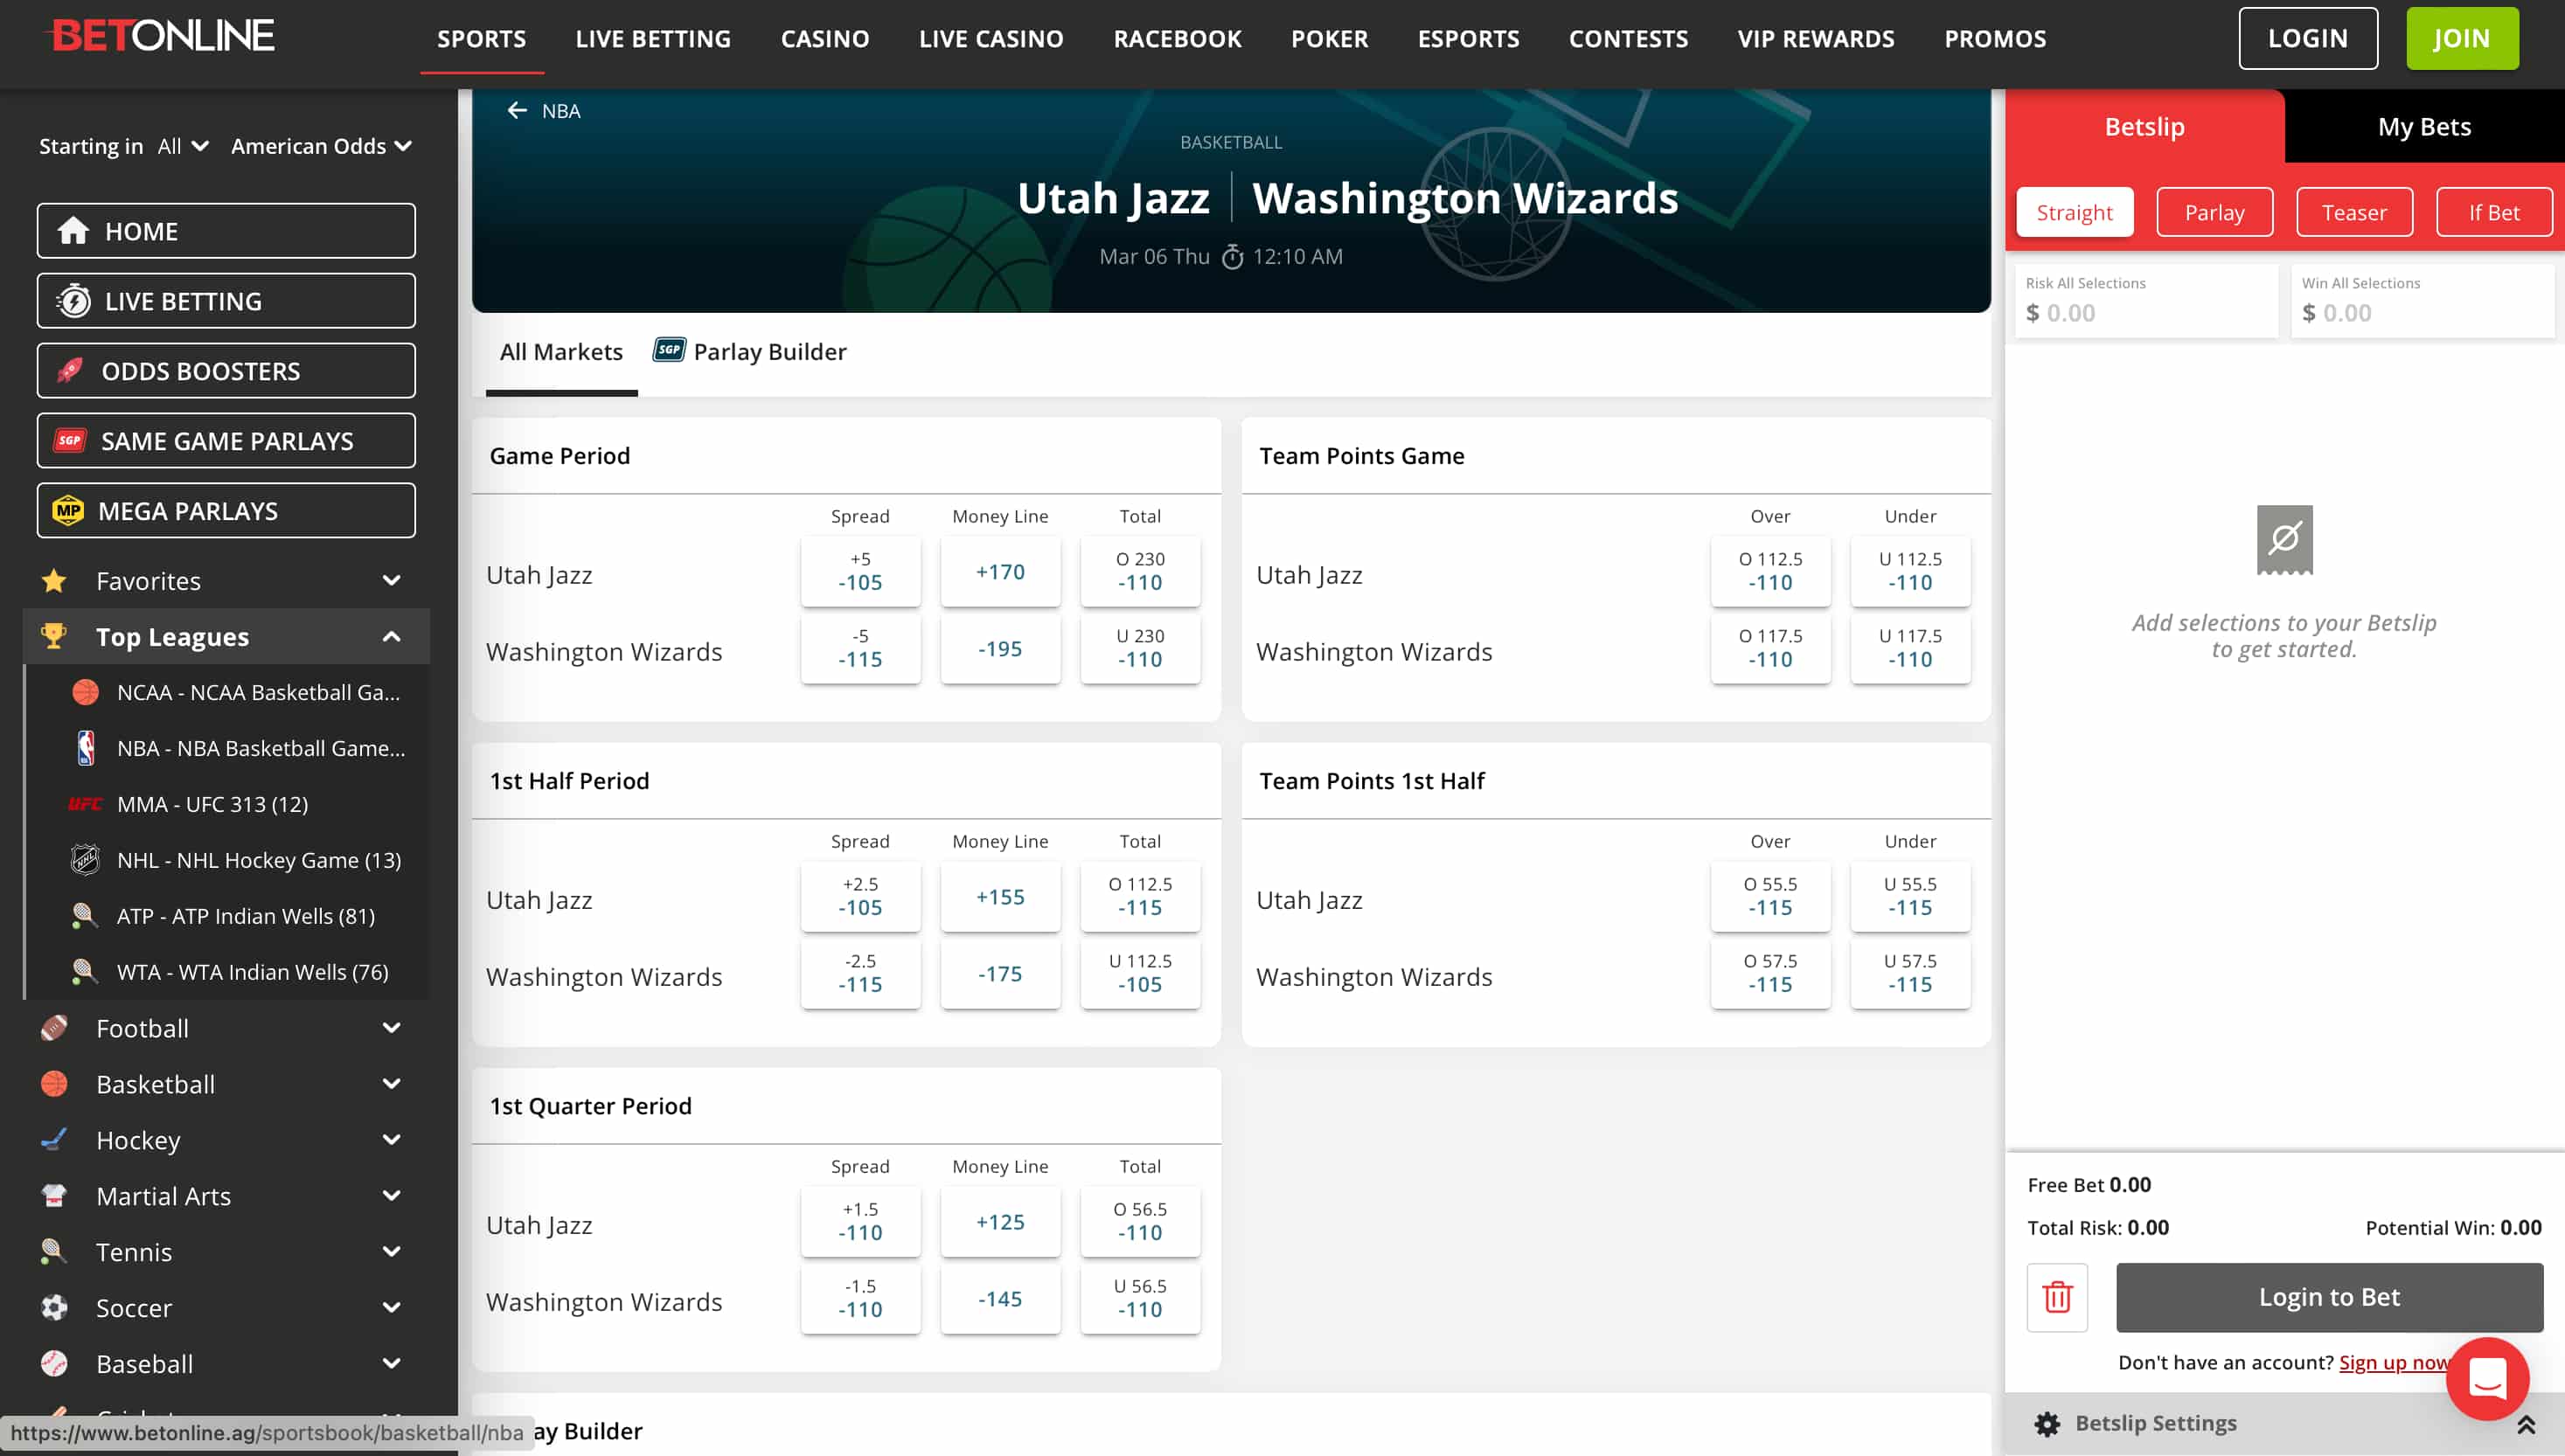Screen dimensions: 2565x1456
Task: Click the Risk All Selections amount field
Action: tap(2146, 312)
